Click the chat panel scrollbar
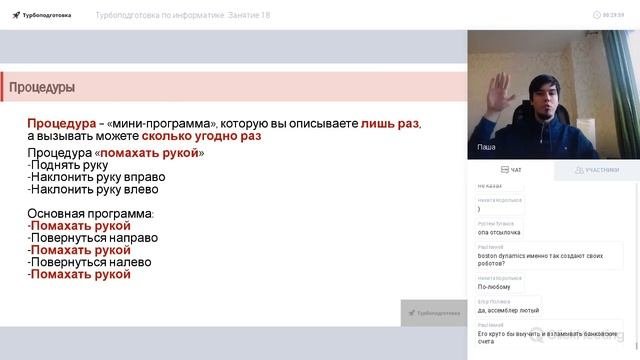 (x=636, y=346)
